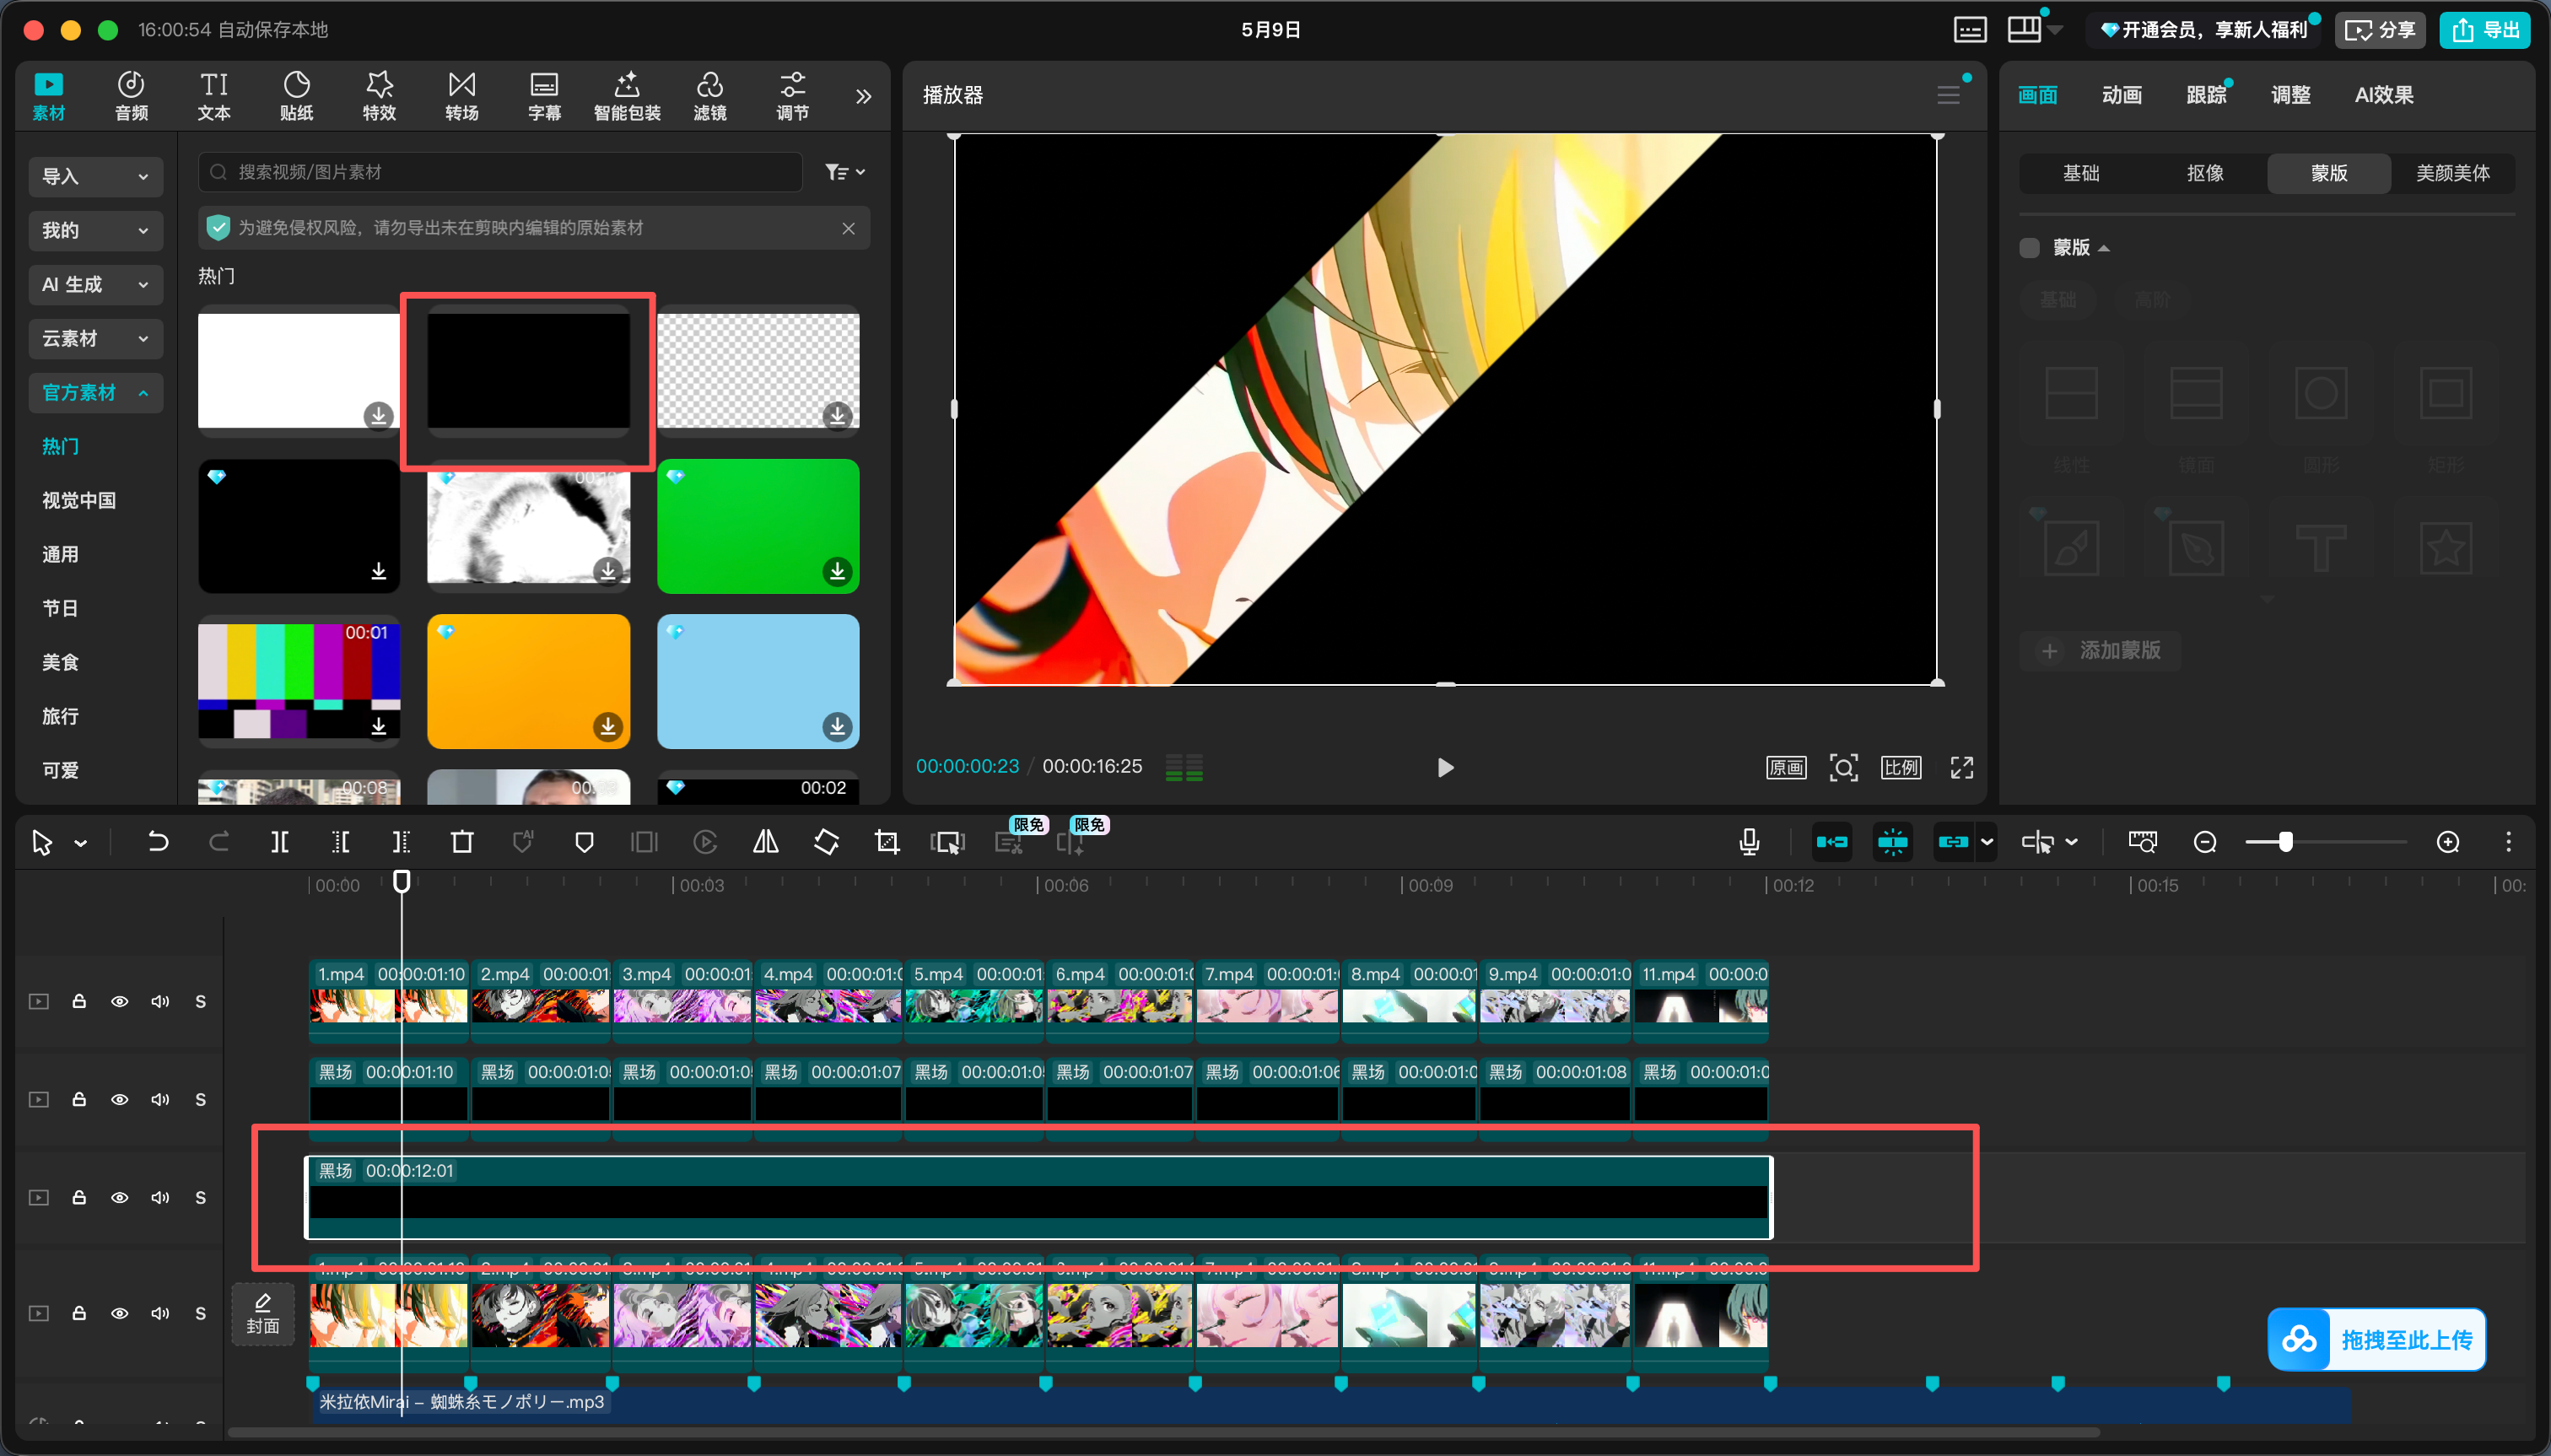Image resolution: width=2551 pixels, height=1456 pixels.
Task: Collapse the 官方素材 section
Action: coord(96,392)
